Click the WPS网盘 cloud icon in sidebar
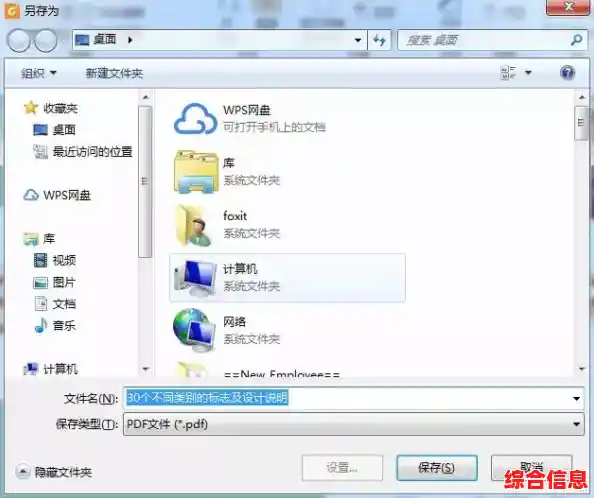The height and width of the screenshot is (498, 594). (31, 195)
